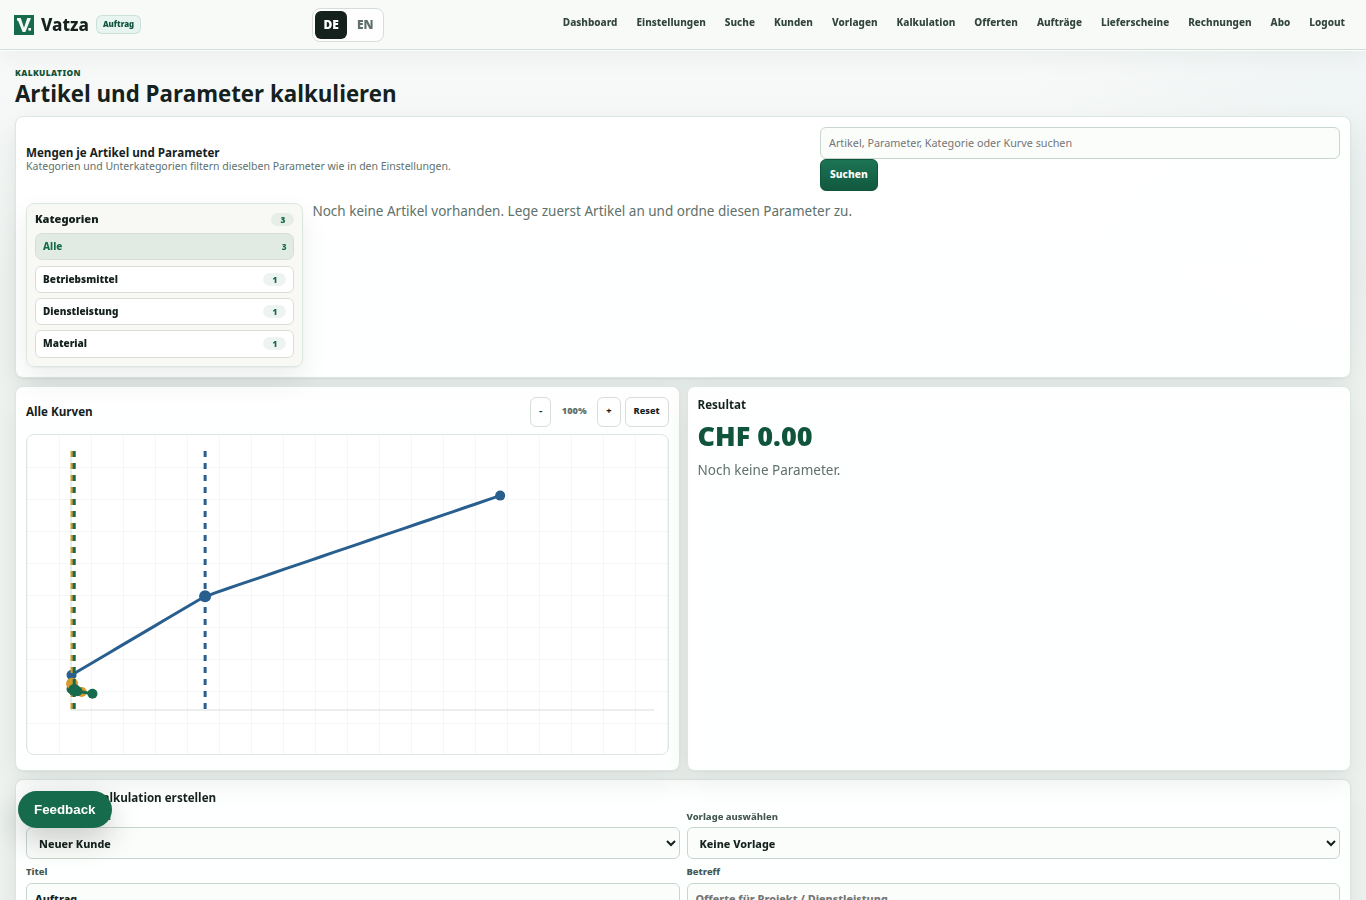Filter by the Material category

[164, 343]
